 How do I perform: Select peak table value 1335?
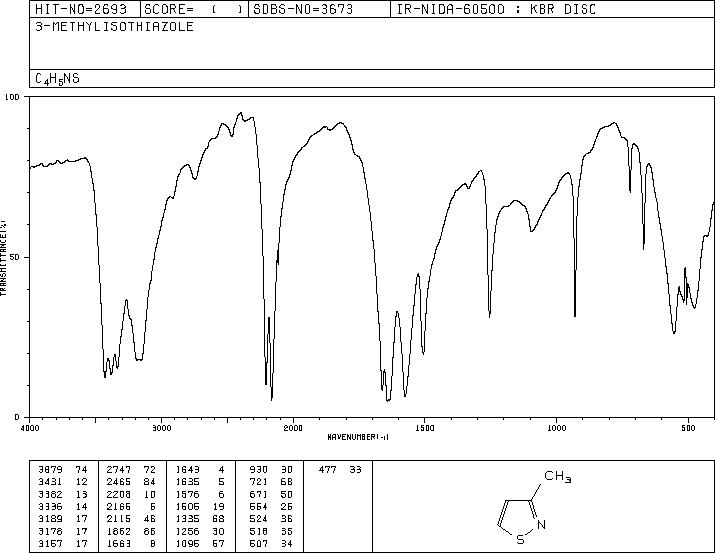(x=187, y=519)
